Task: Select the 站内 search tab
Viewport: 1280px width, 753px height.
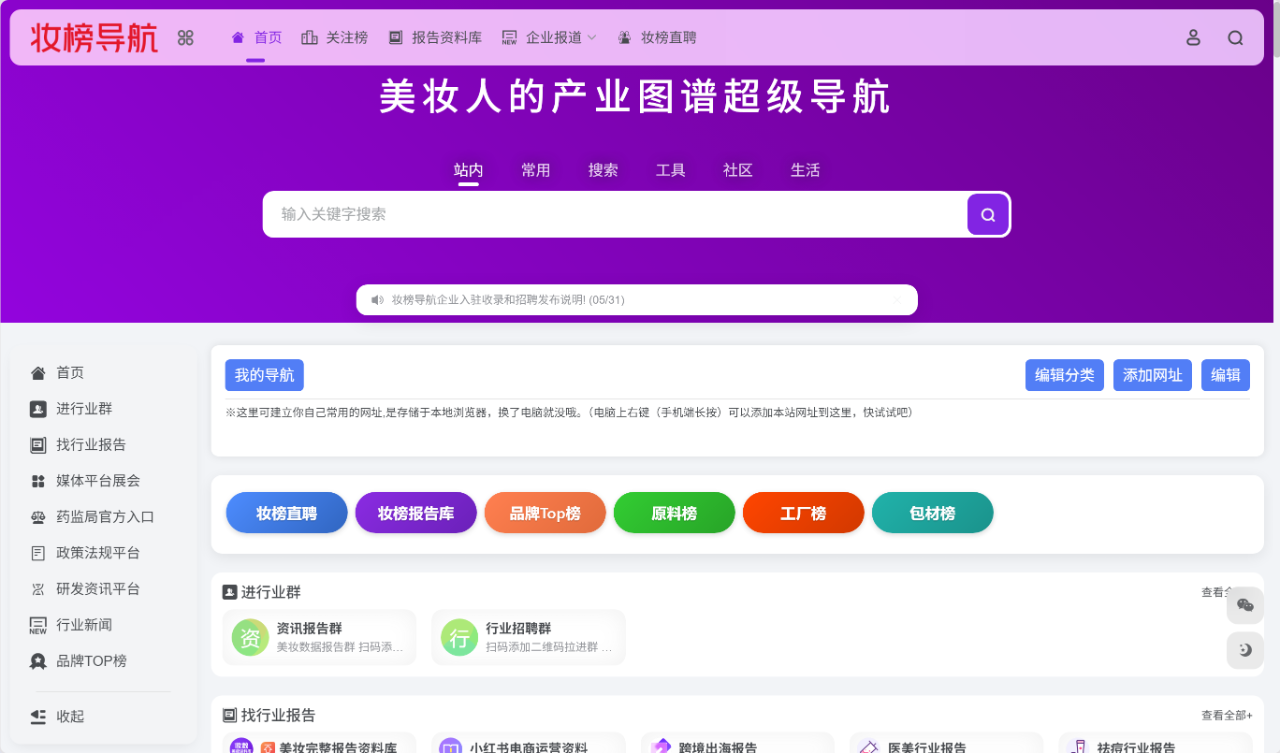Action: click(x=468, y=170)
